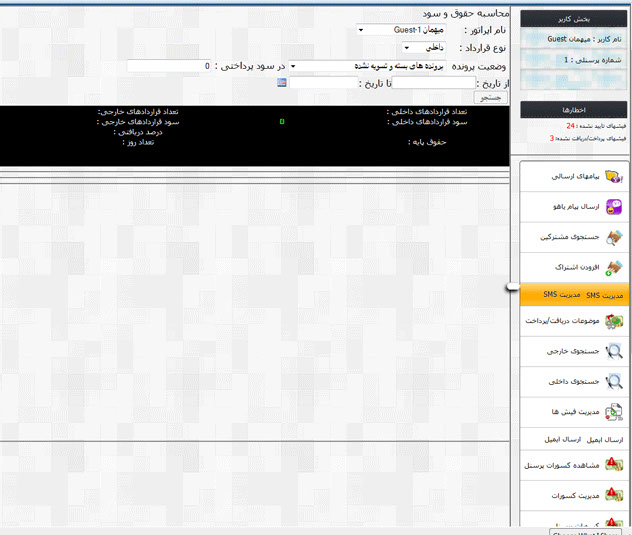Click the افزودن اشتراک add subscription icon
Viewport: 632px width, 535px height.
coord(614,268)
